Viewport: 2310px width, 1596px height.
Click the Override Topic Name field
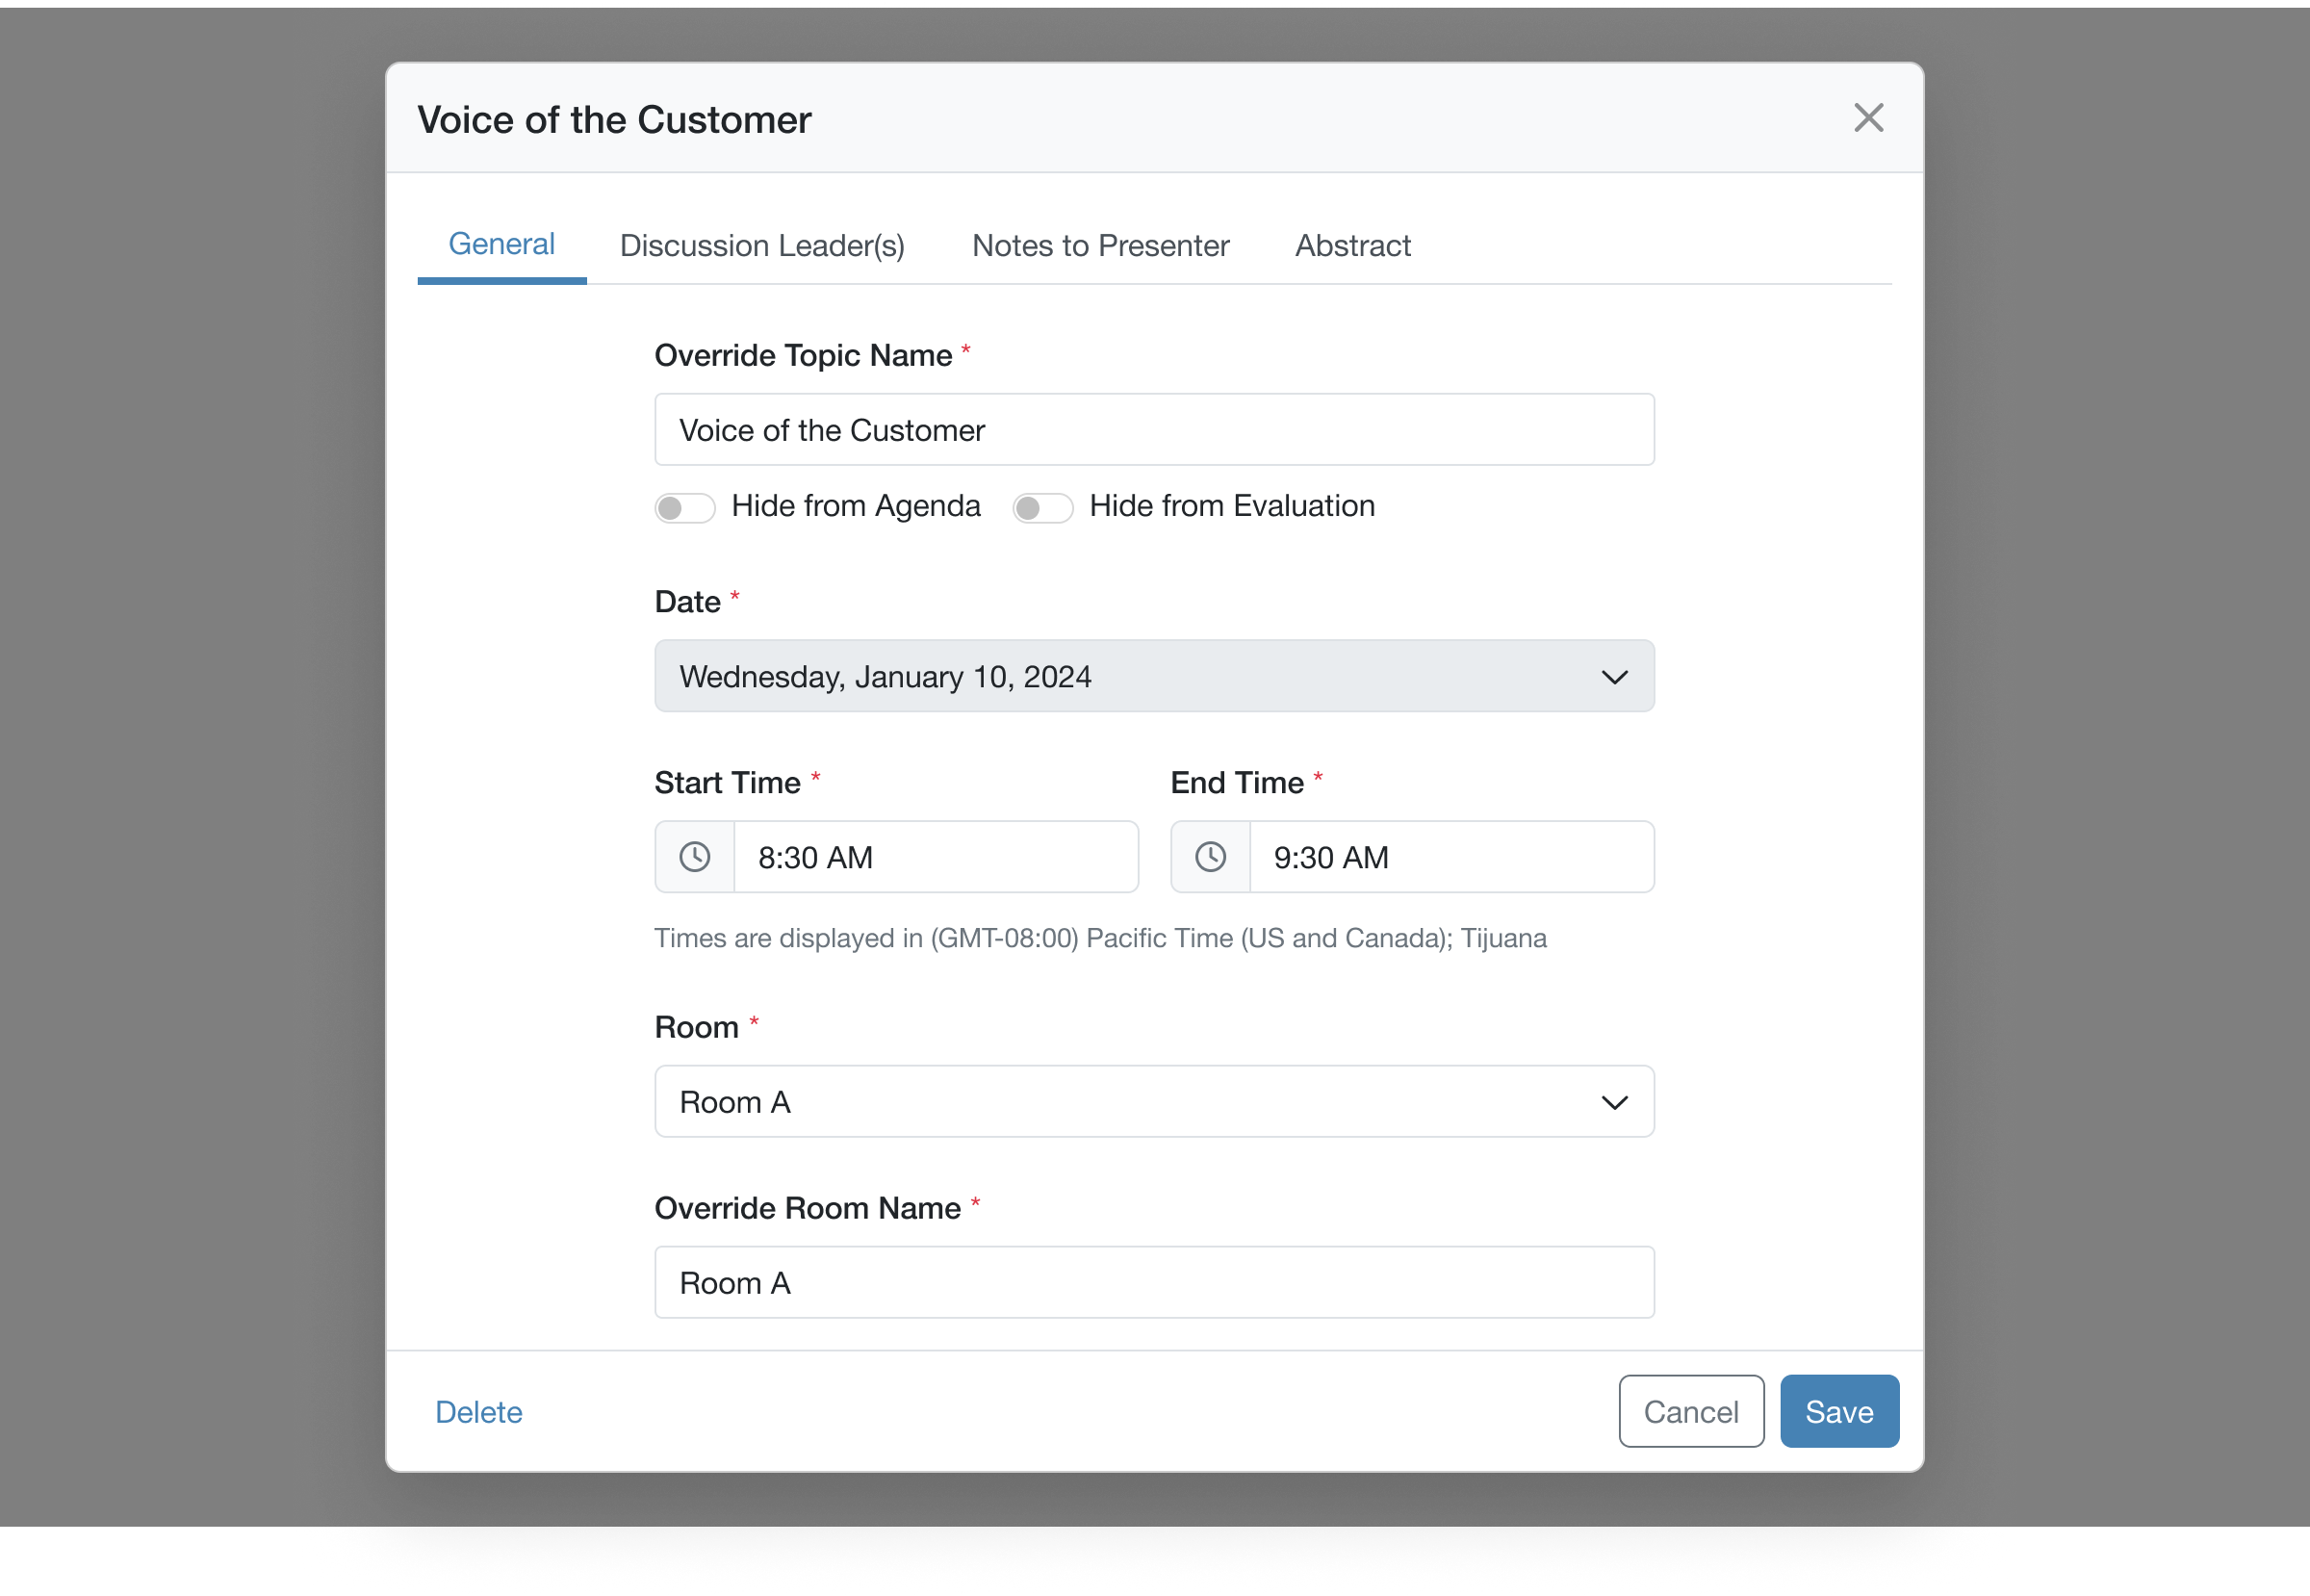(1154, 430)
